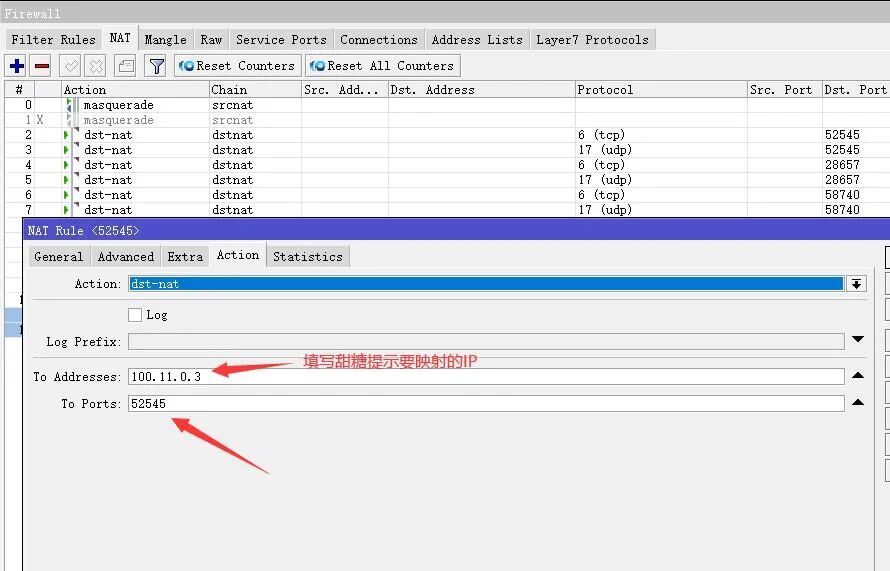Select rule 0 masquerade row
The width and height of the screenshot is (890, 571).
(x=447, y=105)
